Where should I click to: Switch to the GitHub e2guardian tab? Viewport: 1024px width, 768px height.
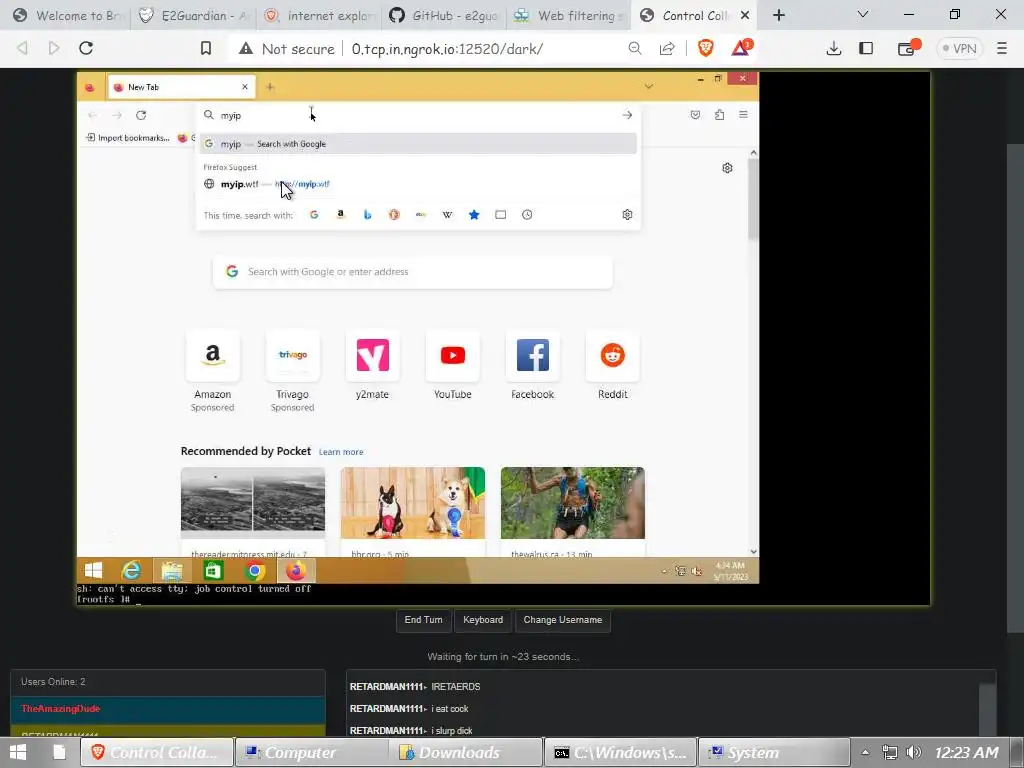tap(445, 15)
